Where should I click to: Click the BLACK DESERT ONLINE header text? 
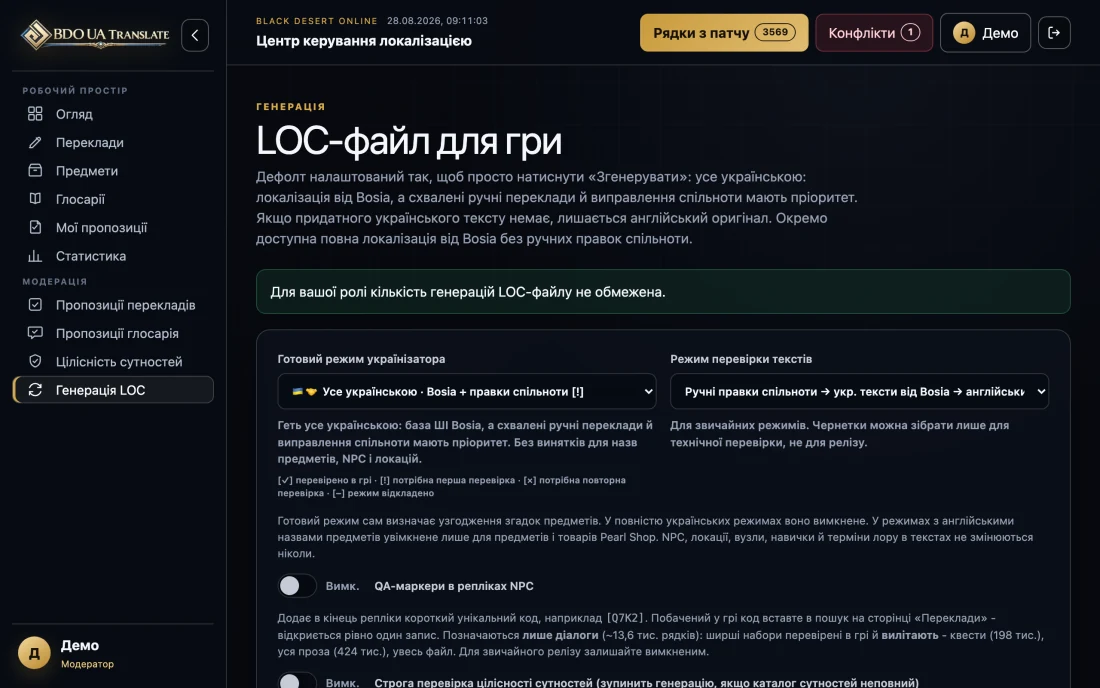(x=316, y=21)
